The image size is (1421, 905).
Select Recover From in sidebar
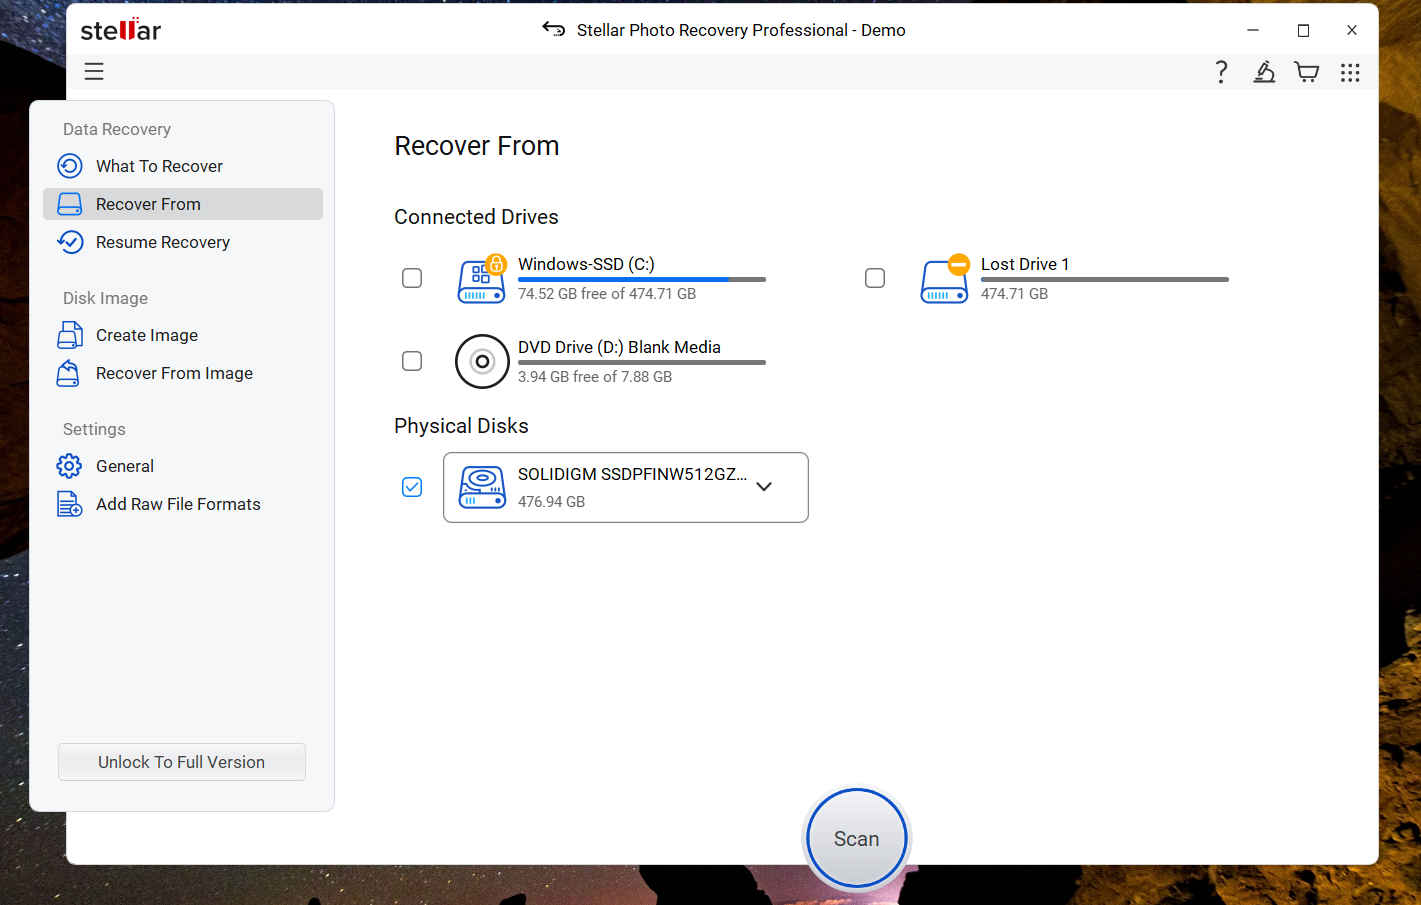tap(183, 204)
